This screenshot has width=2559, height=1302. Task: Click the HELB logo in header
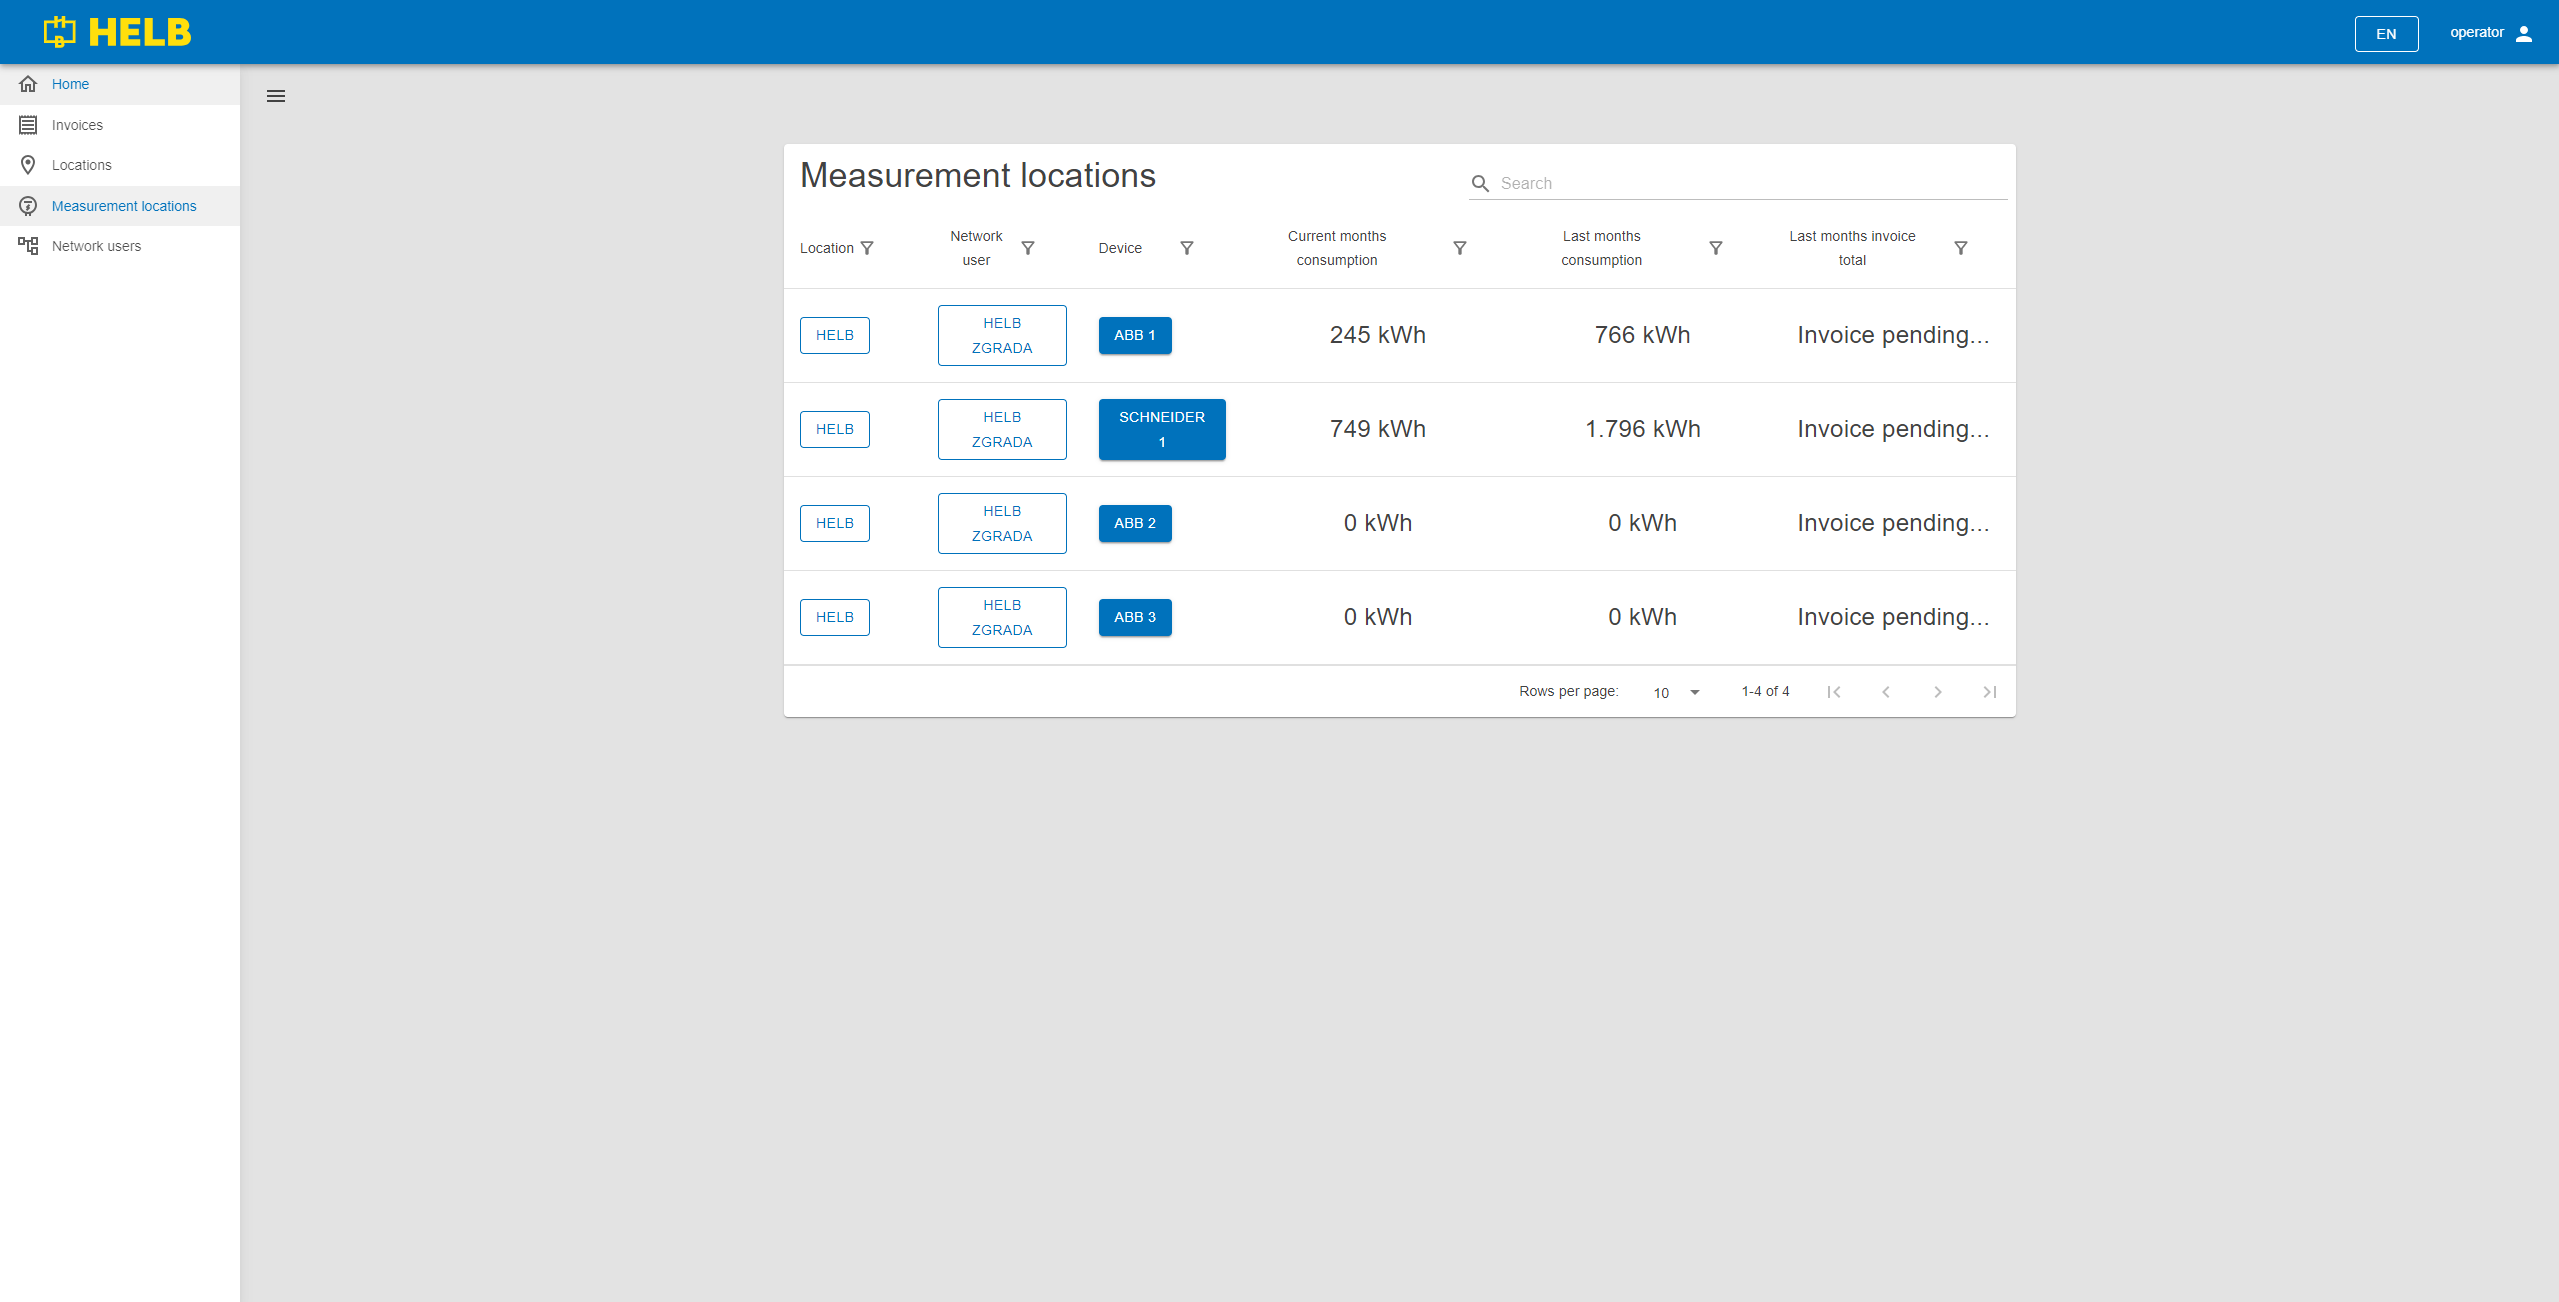click(117, 32)
